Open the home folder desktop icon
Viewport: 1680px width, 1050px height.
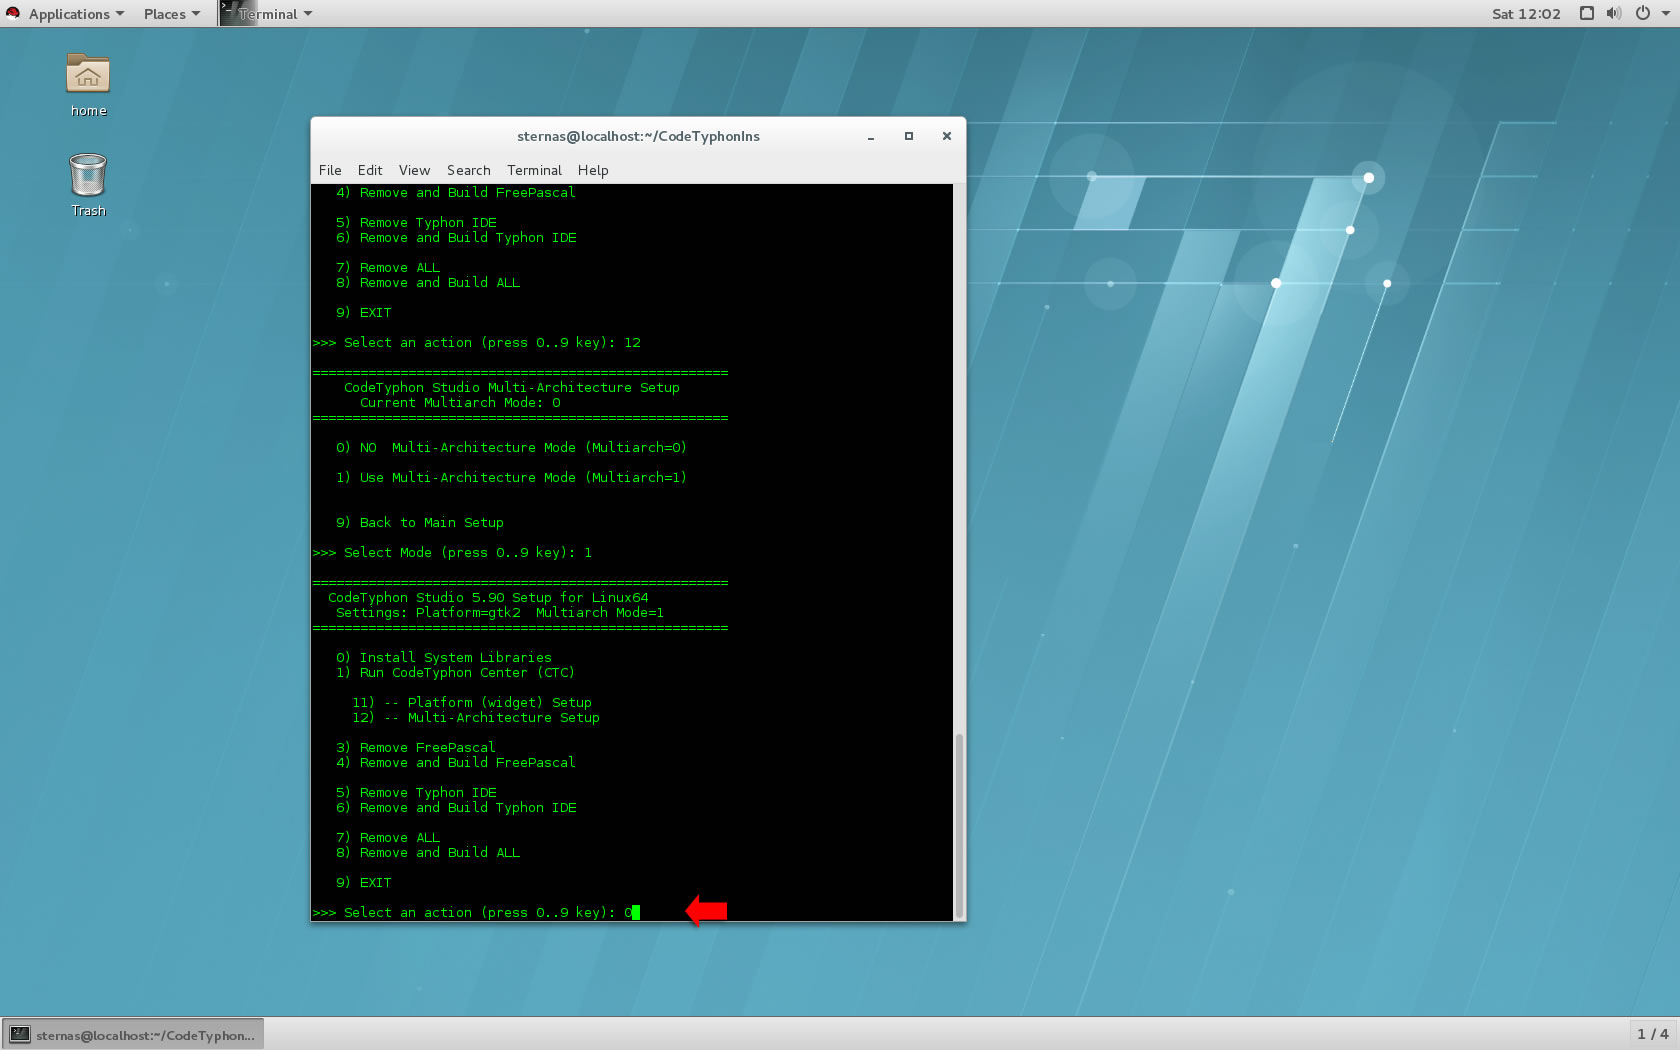(88, 85)
